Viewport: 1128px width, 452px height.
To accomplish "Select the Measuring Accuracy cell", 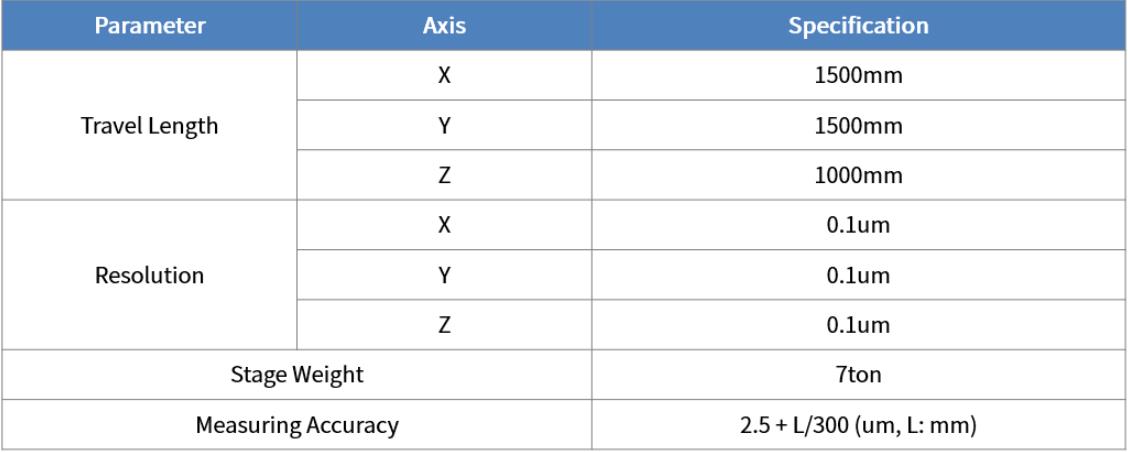I will 297,425.
